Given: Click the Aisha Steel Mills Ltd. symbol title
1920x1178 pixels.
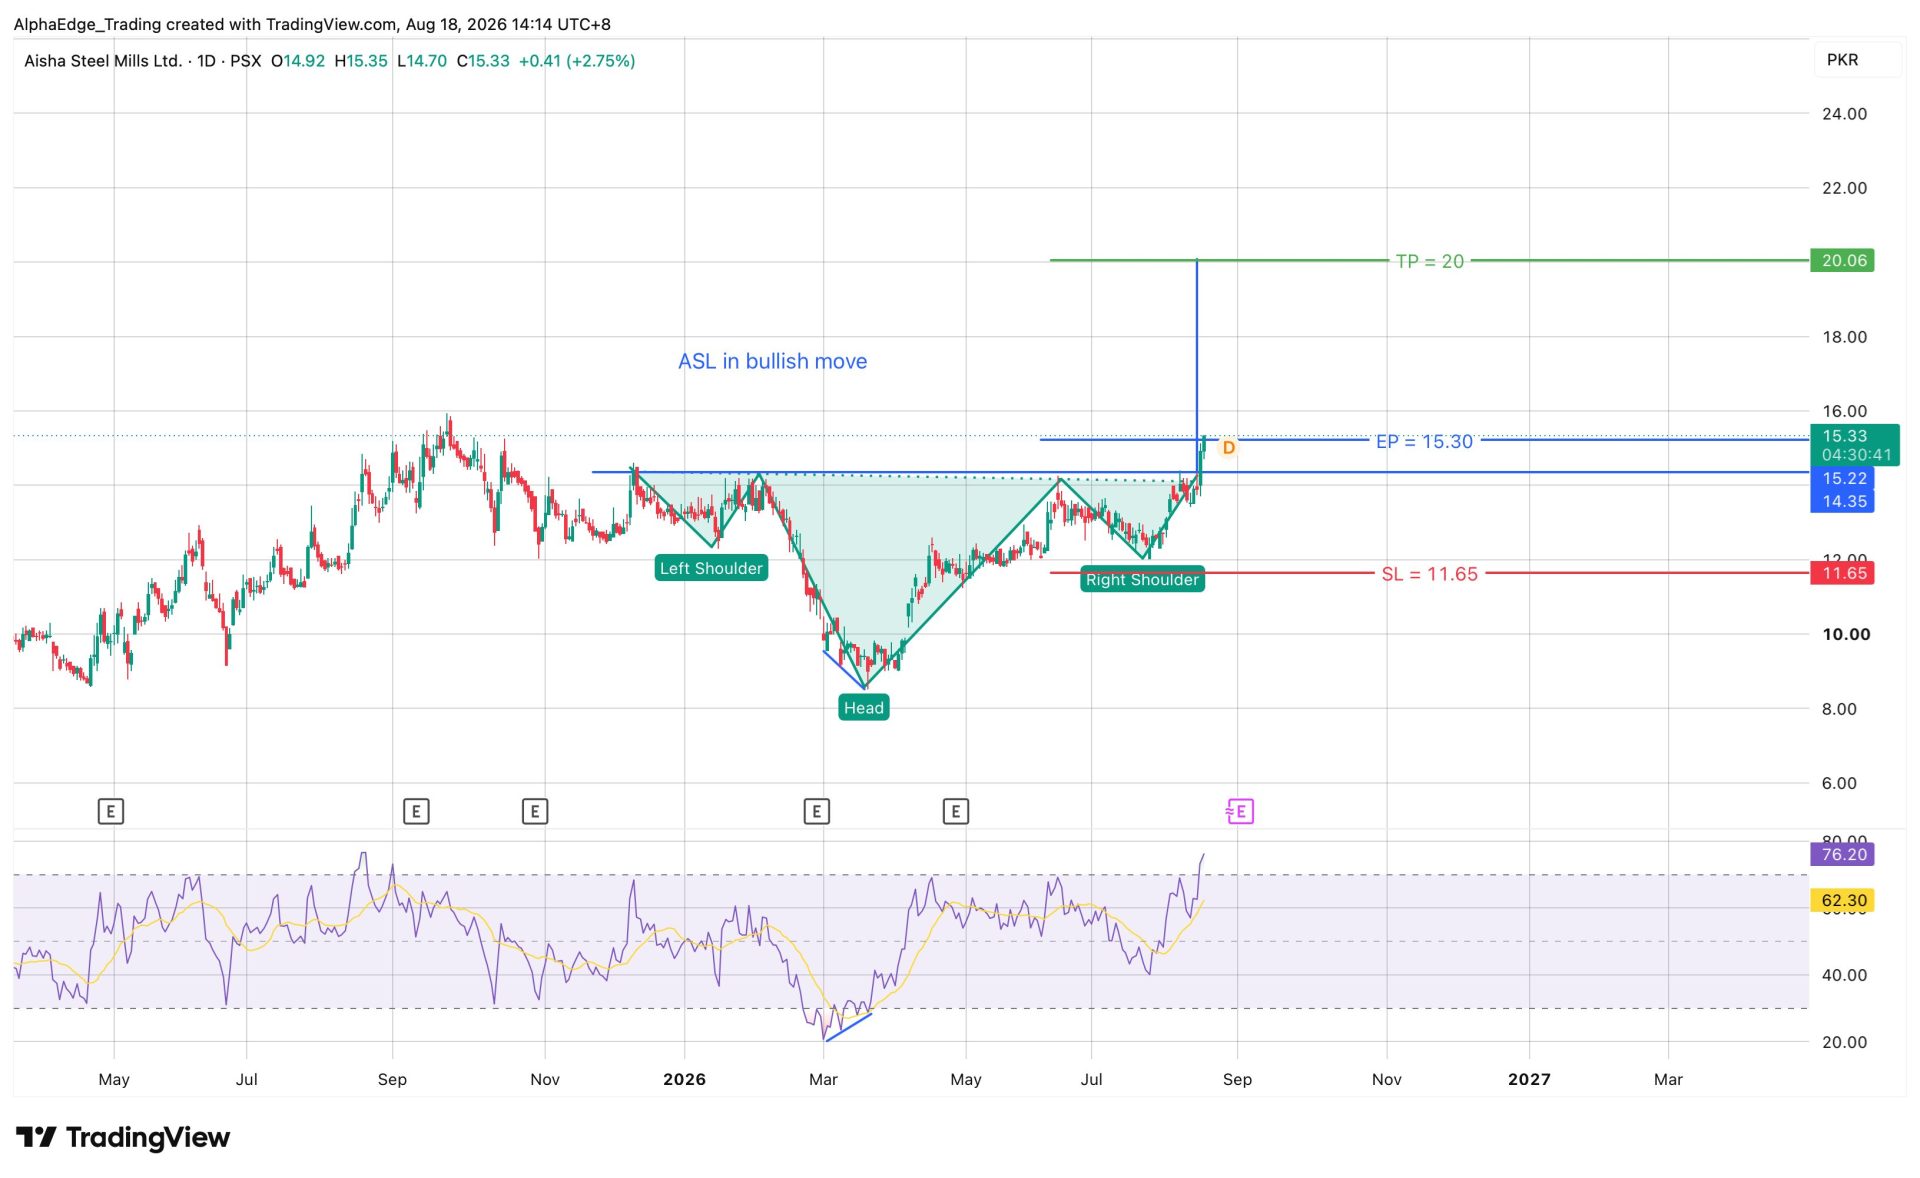Looking at the screenshot, I should pyautogui.click(x=103, y=61).
